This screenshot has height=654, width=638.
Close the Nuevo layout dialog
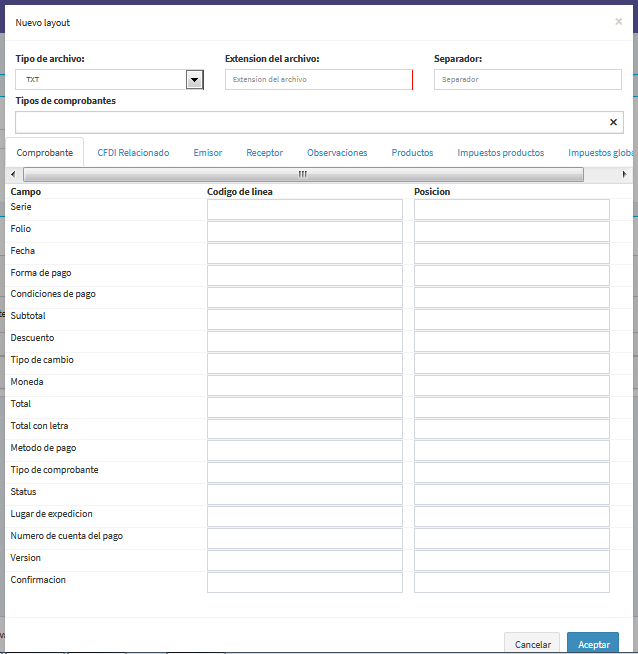click(x=618, y=21)
